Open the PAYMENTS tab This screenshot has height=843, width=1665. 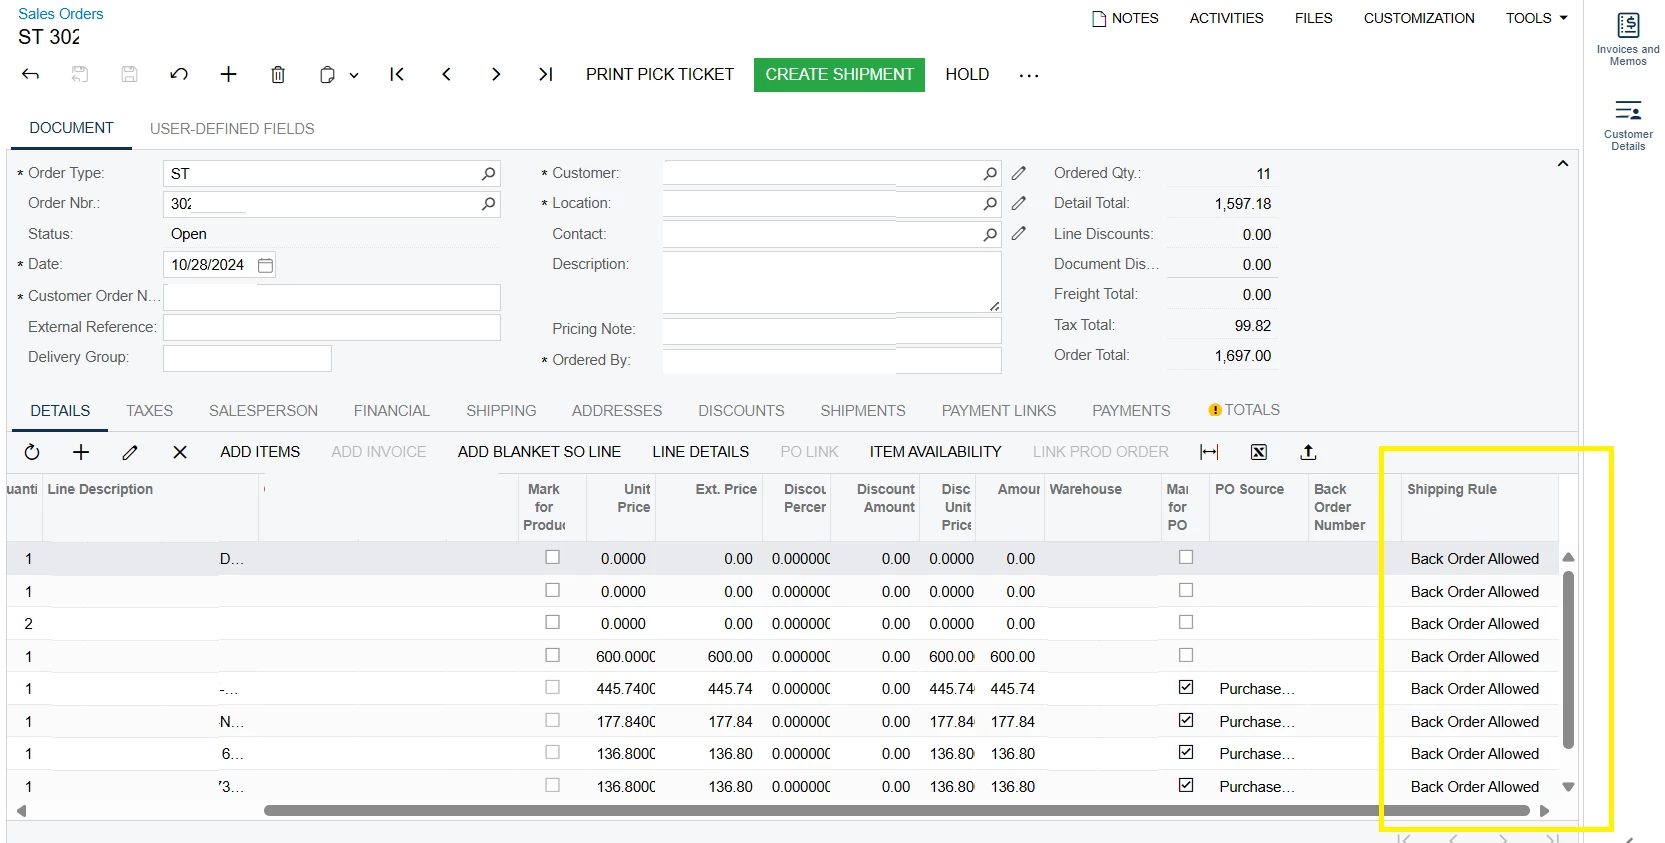[x=1131, y=411]
